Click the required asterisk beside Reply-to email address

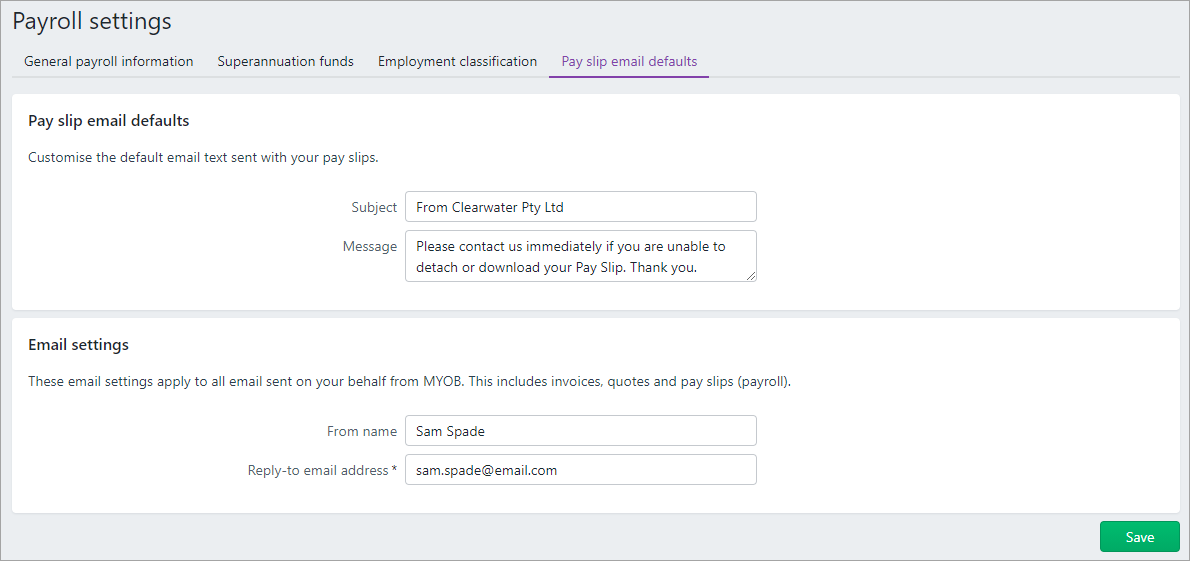394,470
